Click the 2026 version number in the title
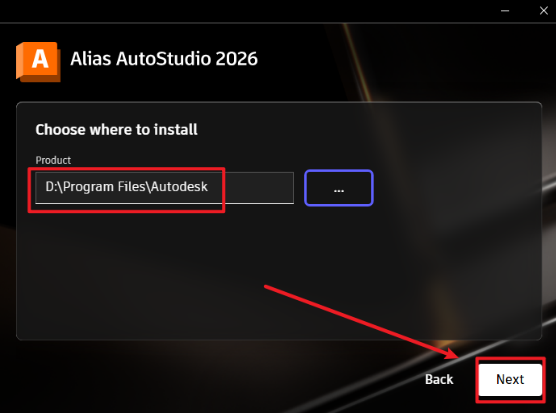The width and height of the screenshot is (556, 413). click(237, 59)
